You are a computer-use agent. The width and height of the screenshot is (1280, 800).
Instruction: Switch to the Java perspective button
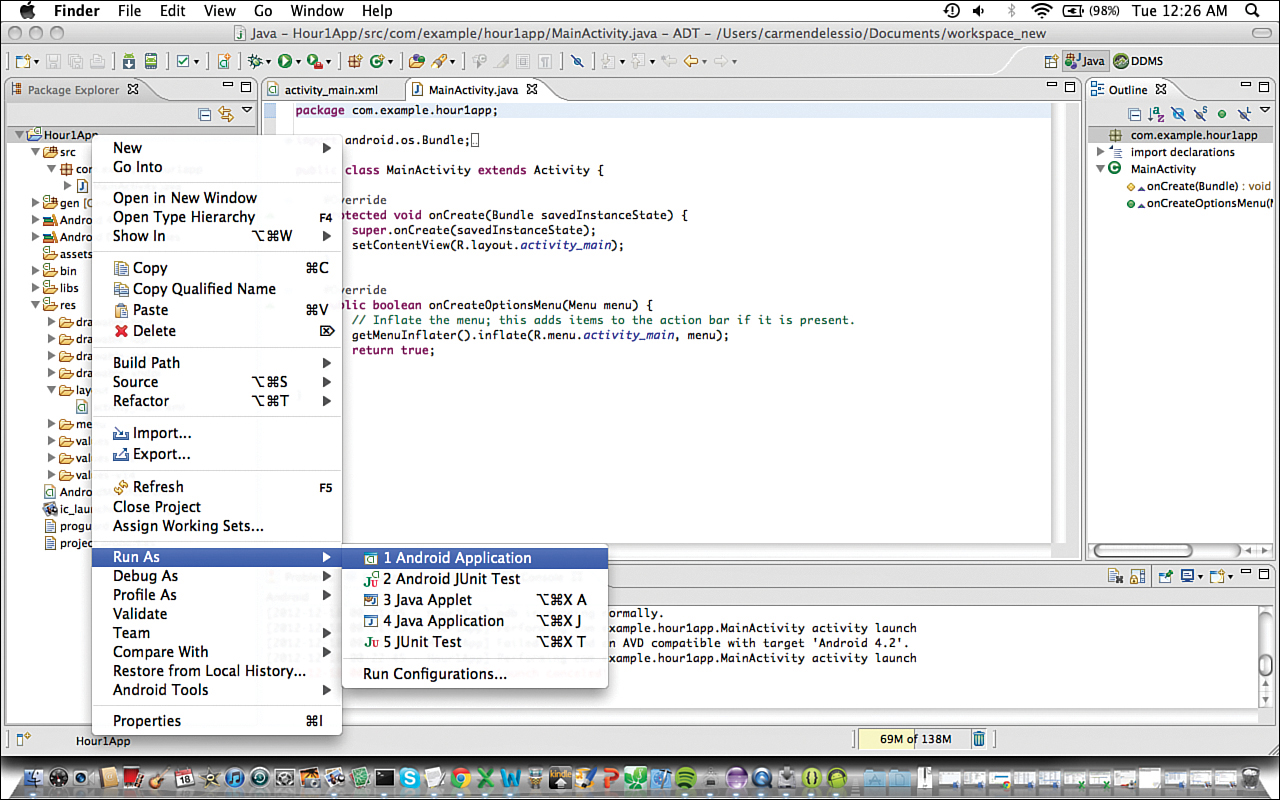pos(1085,61)
